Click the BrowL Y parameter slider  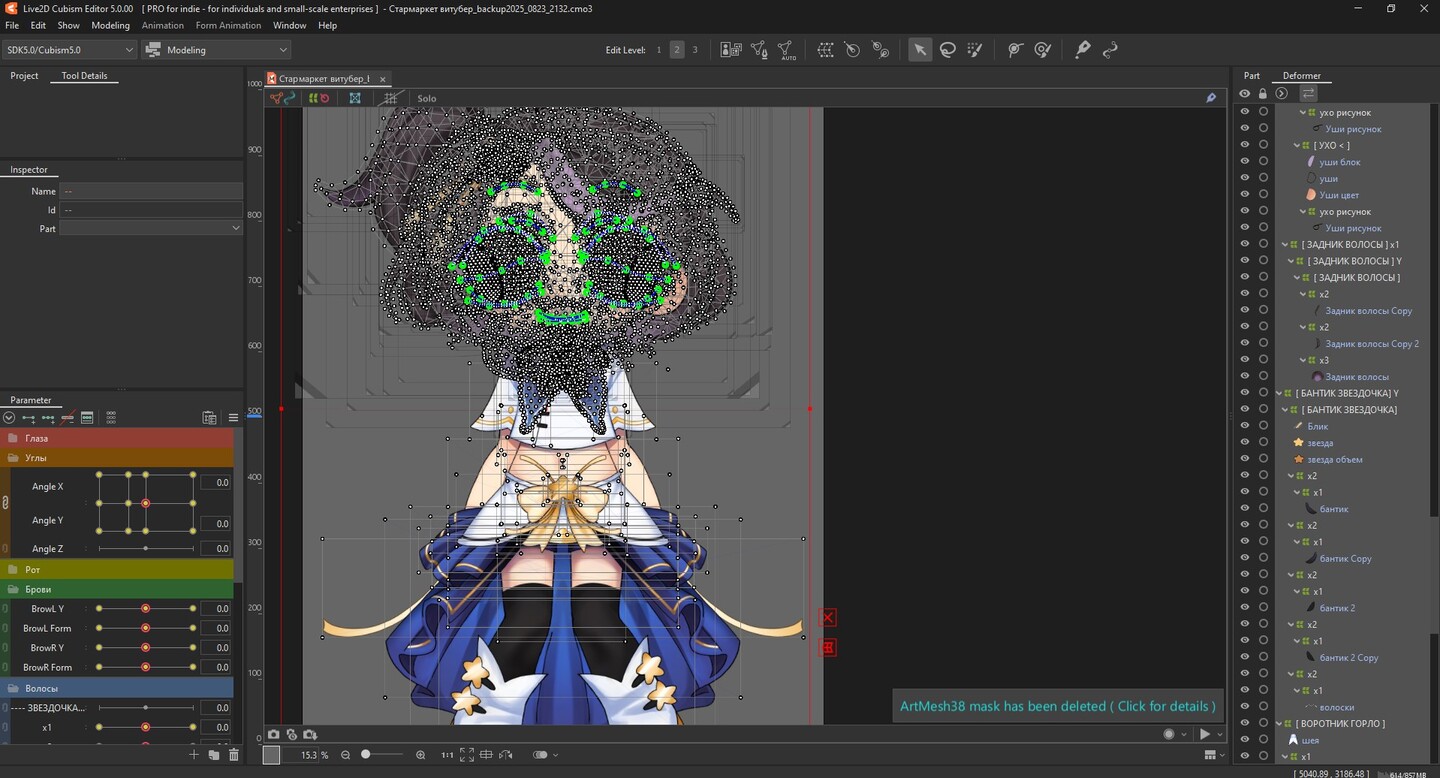point(146,609)
